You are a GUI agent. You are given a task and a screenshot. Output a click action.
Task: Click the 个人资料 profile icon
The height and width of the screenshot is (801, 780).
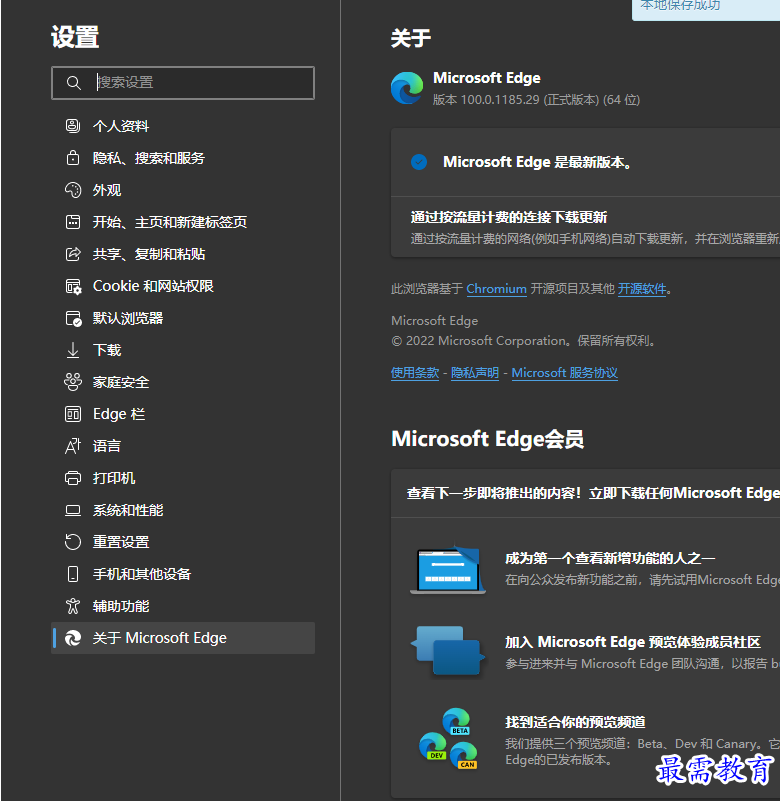pyautogui.click(x=73, y=126)
